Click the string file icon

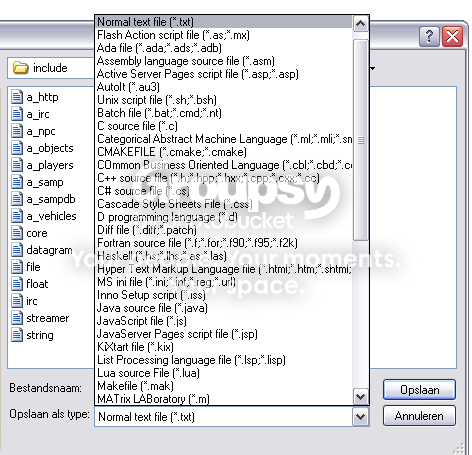17,335
